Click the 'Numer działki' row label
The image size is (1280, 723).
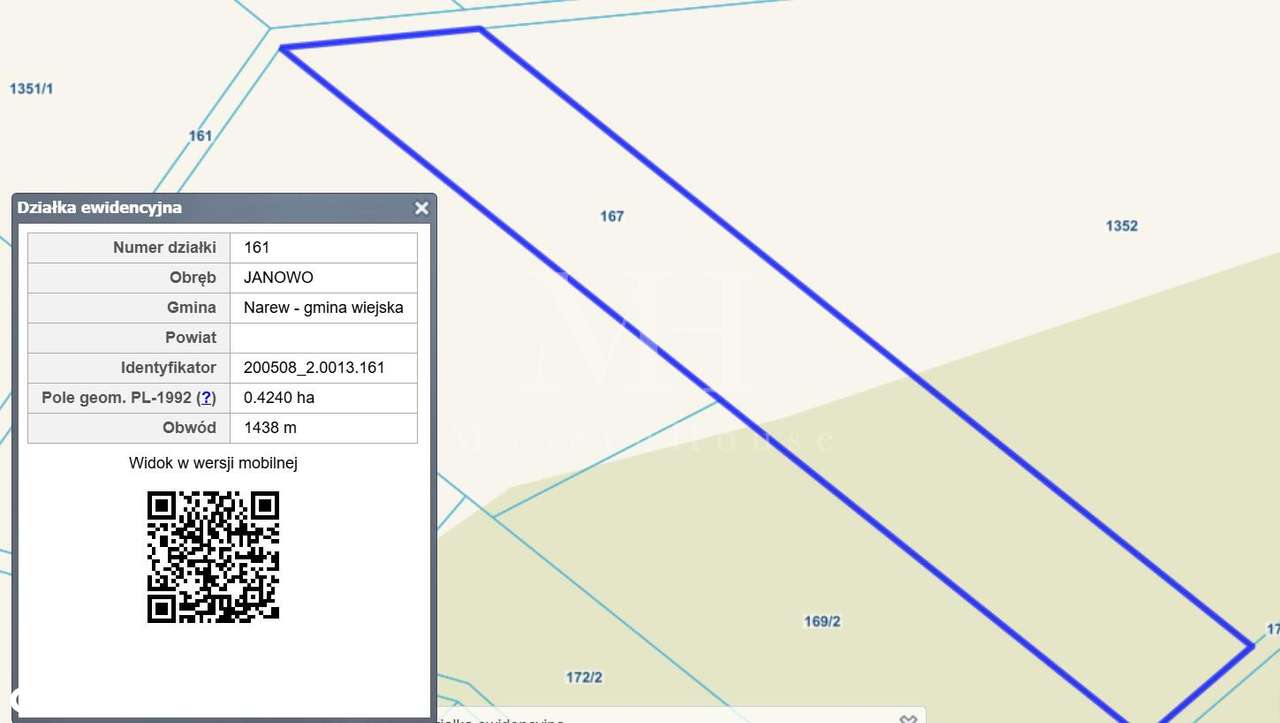point(165,247)
